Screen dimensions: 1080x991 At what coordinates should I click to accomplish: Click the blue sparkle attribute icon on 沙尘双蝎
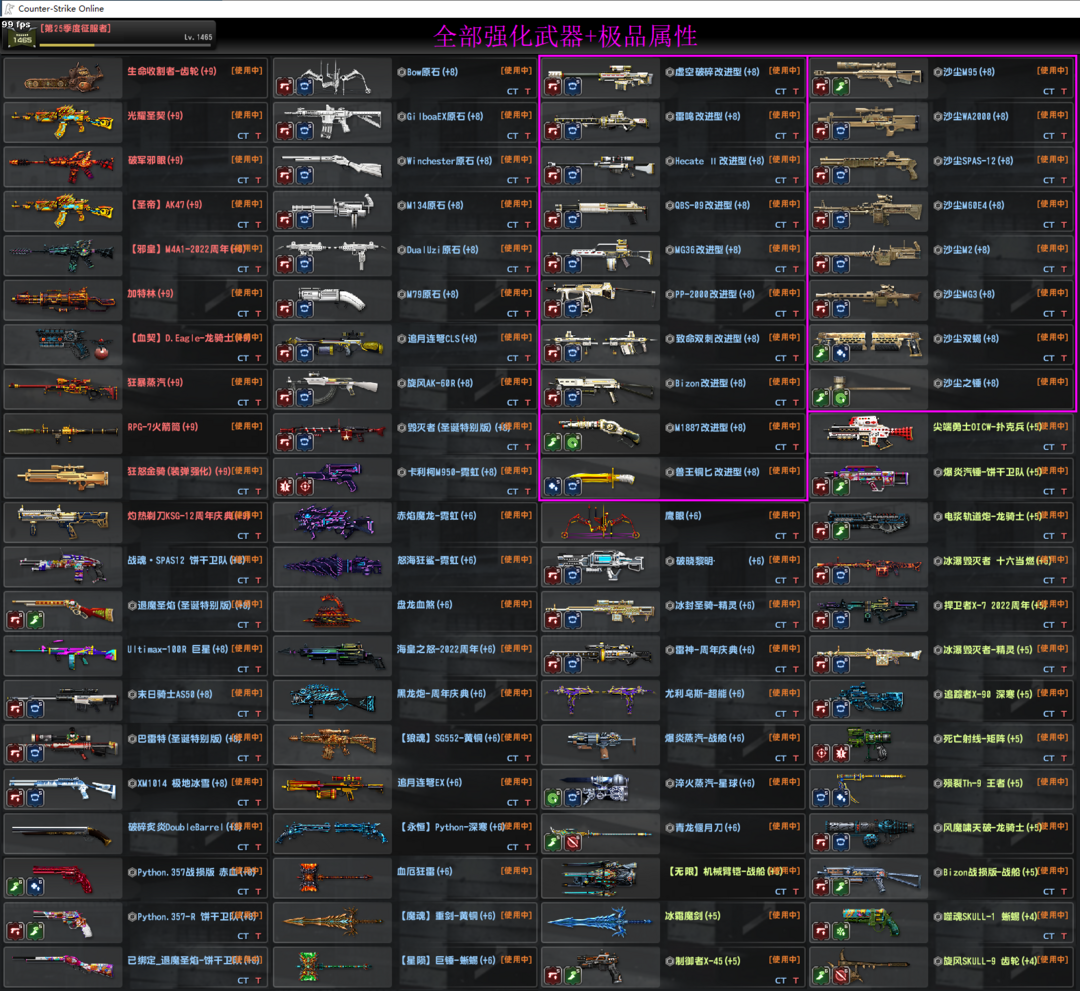pos(841,354)
